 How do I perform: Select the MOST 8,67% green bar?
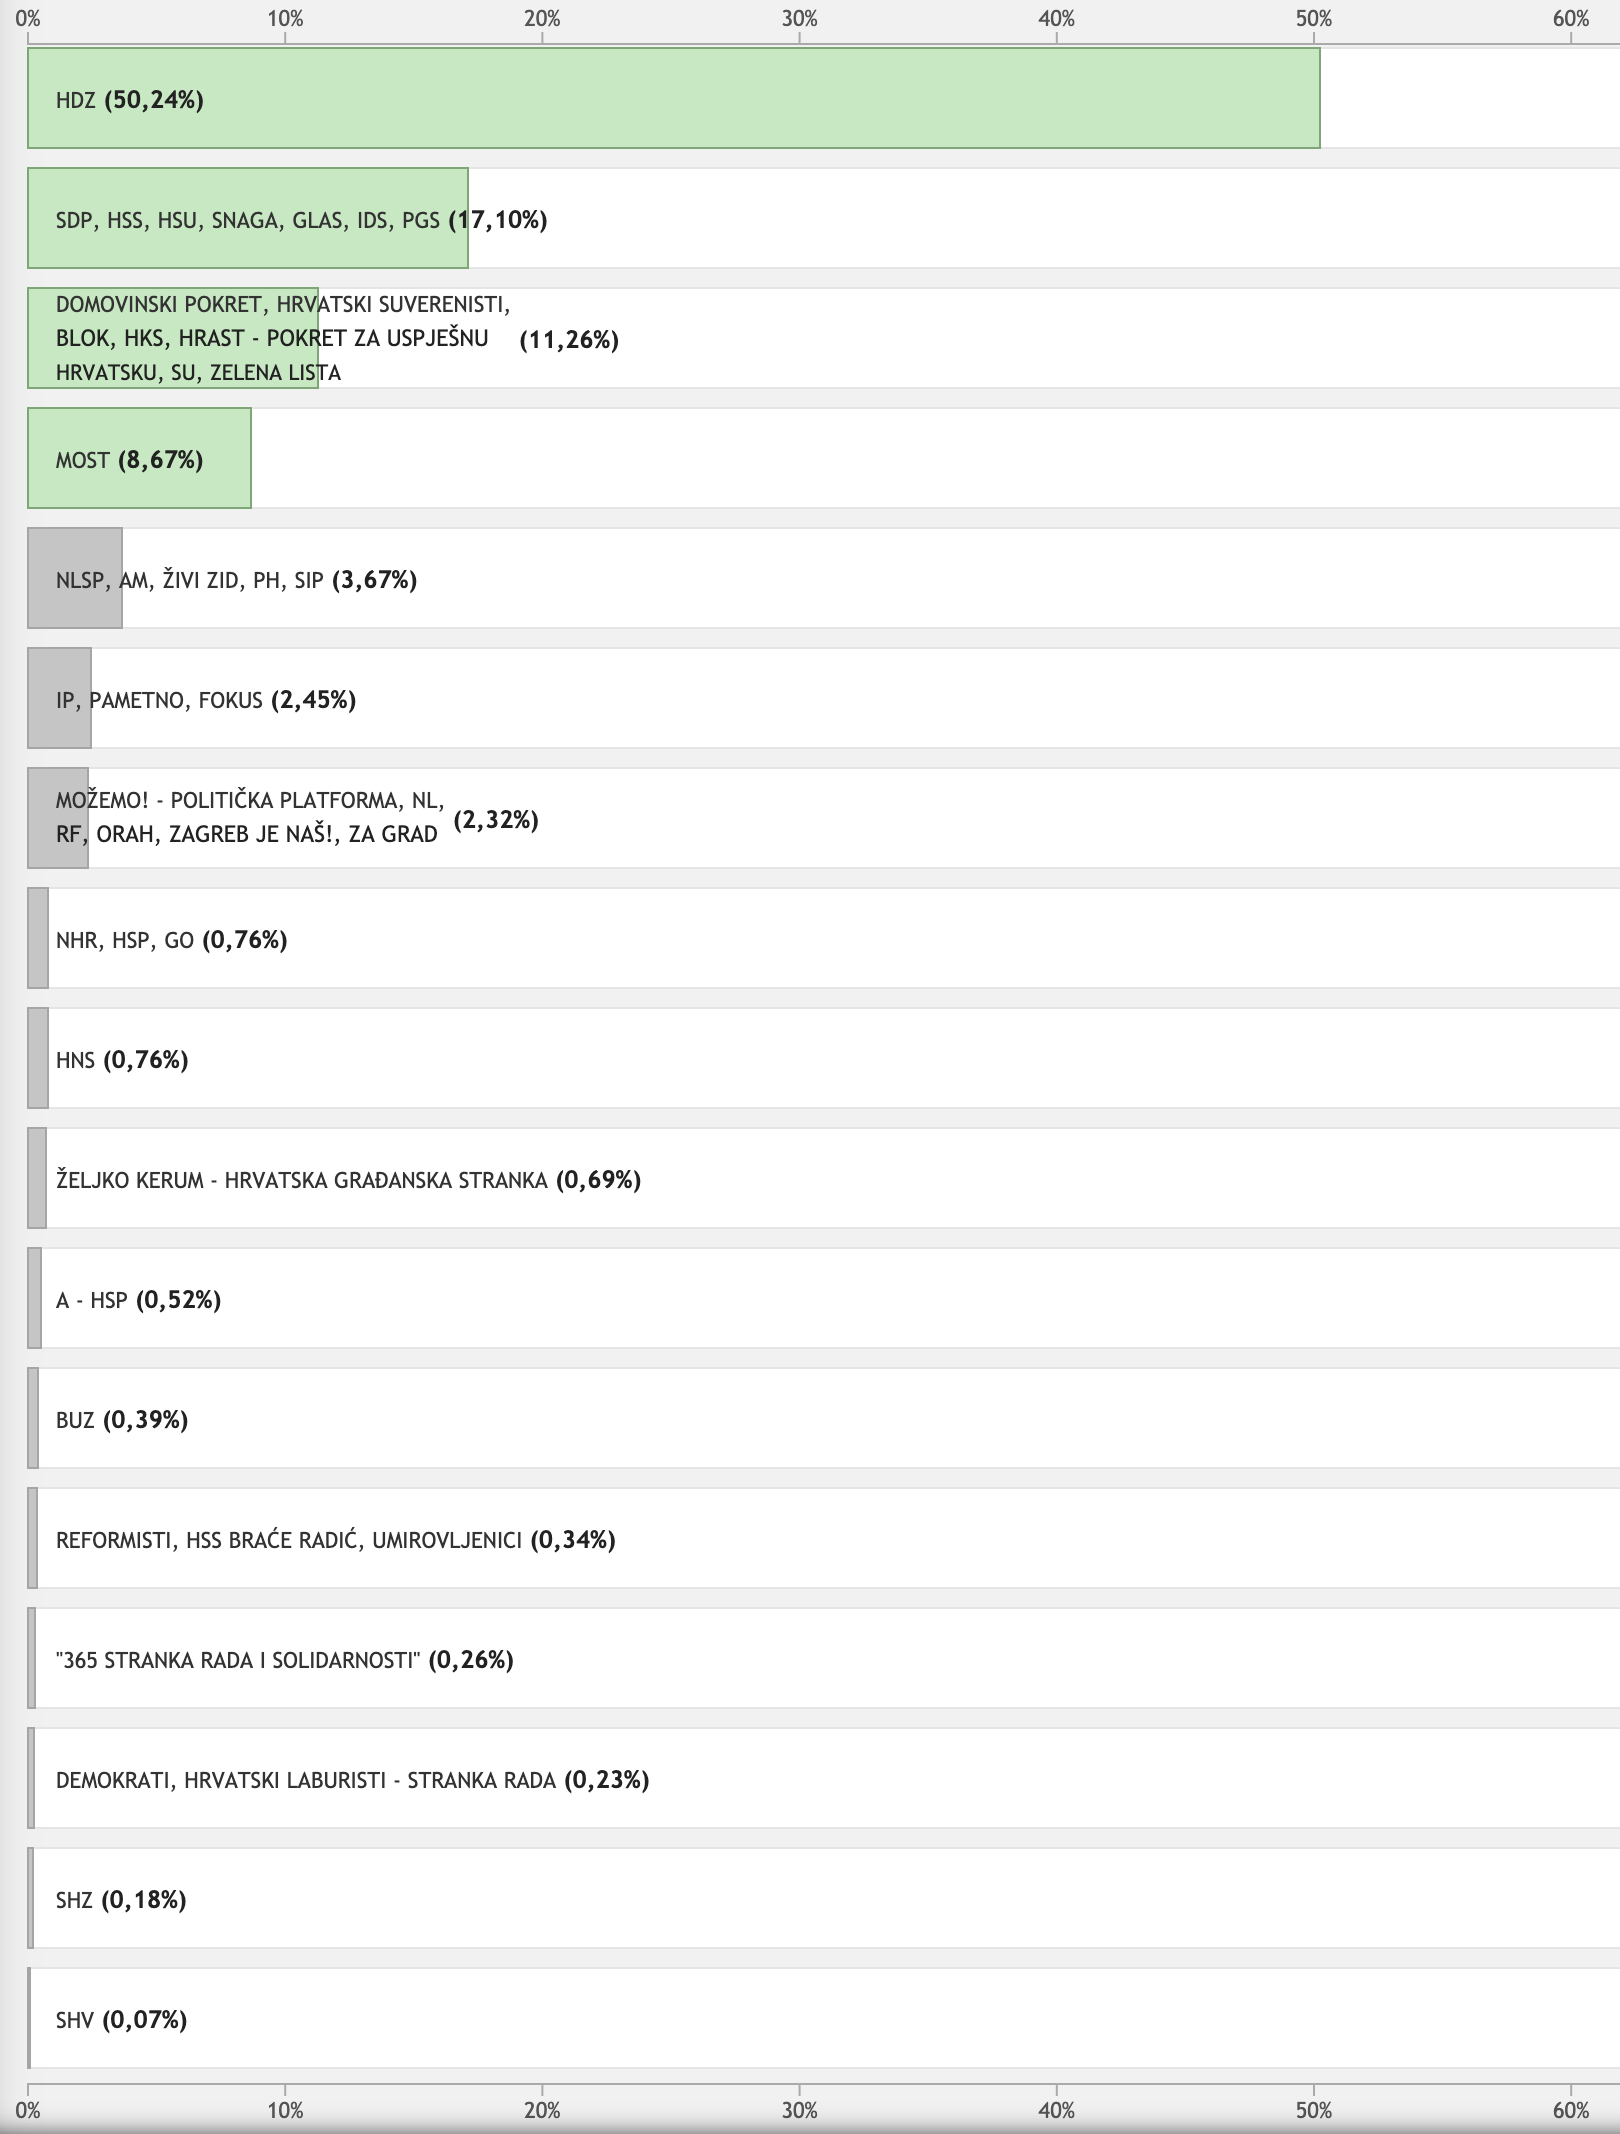point(139,459)
